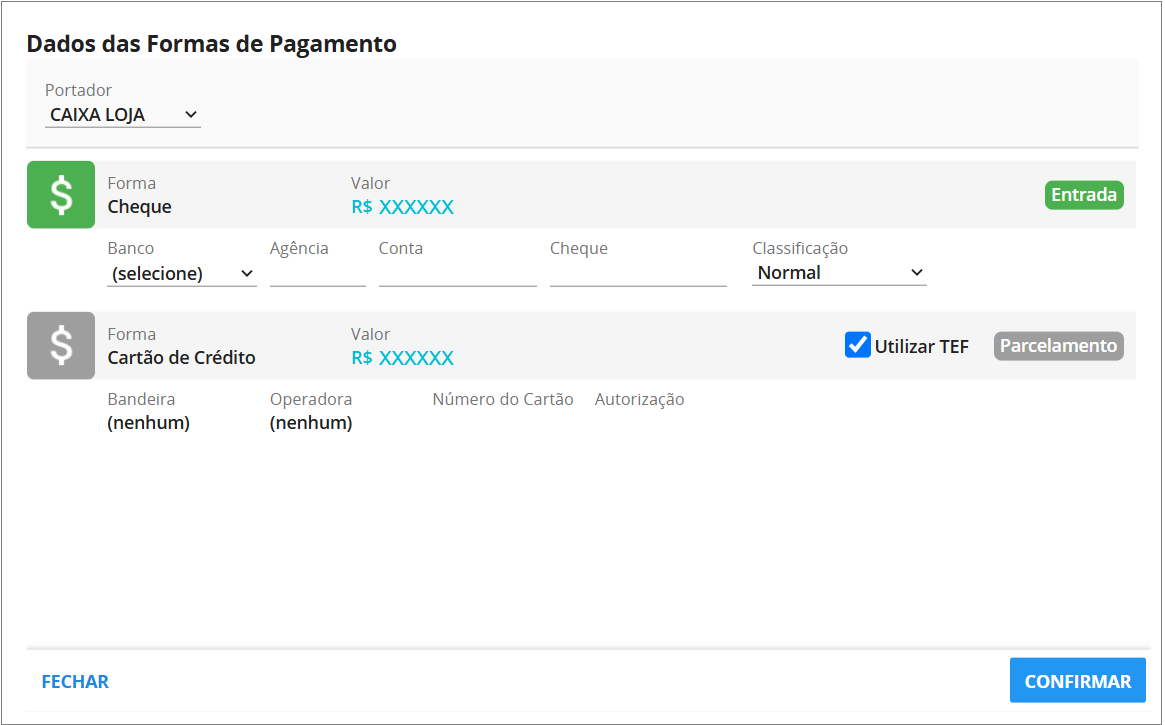Click the Parcelamento badge

coord(1058,346)
